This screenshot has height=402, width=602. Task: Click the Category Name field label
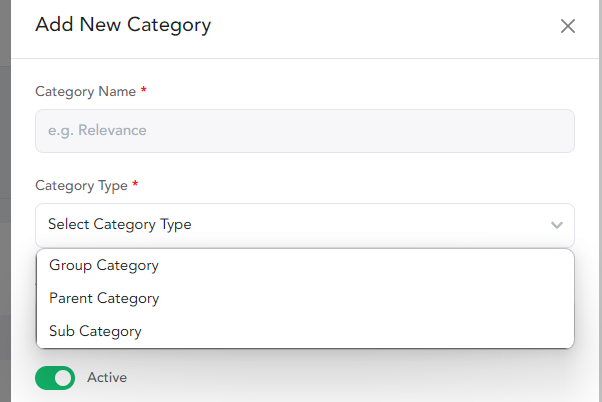(x=86, y=92)
